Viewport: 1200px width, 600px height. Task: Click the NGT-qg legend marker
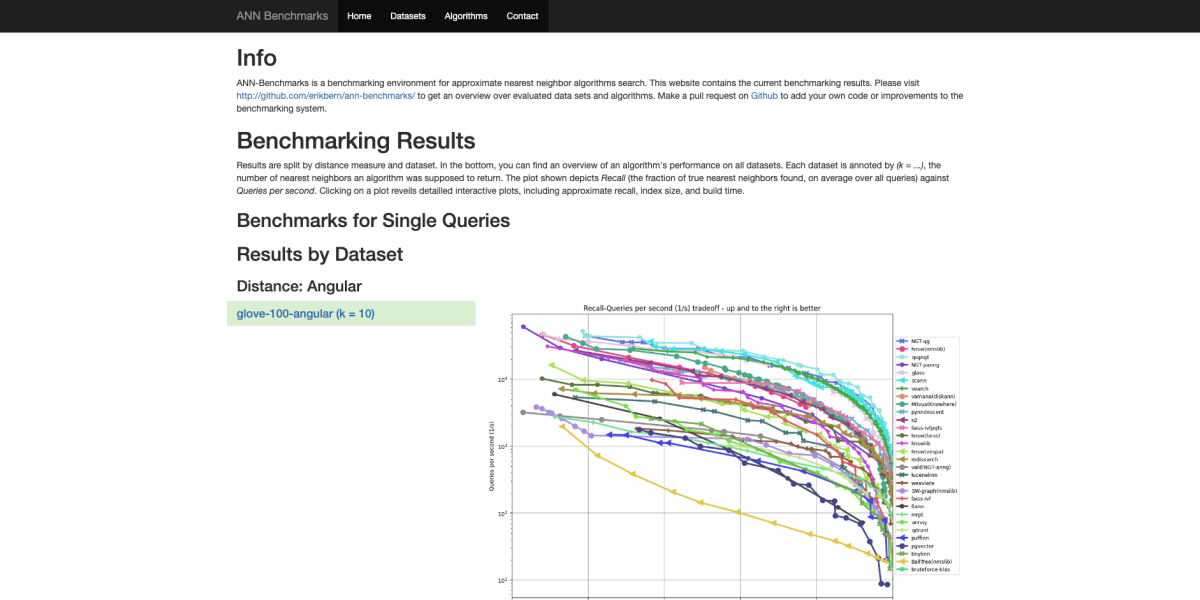pos(902,341)
